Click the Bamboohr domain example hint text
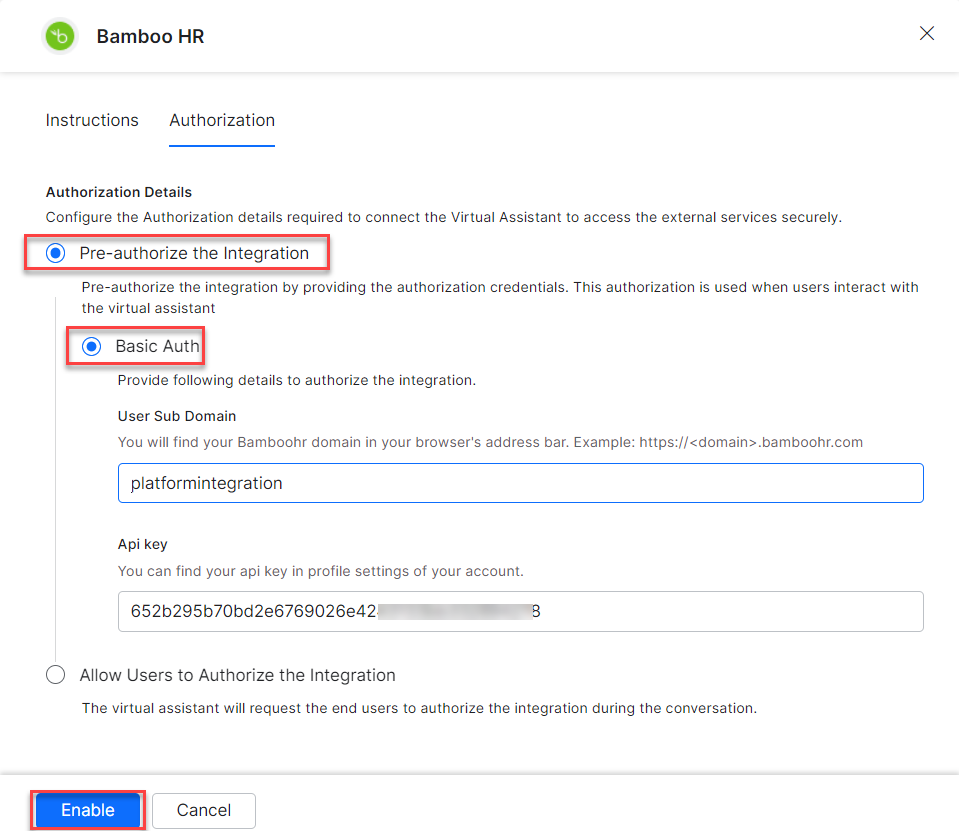The image size is (959, 831). coord(490,442)
